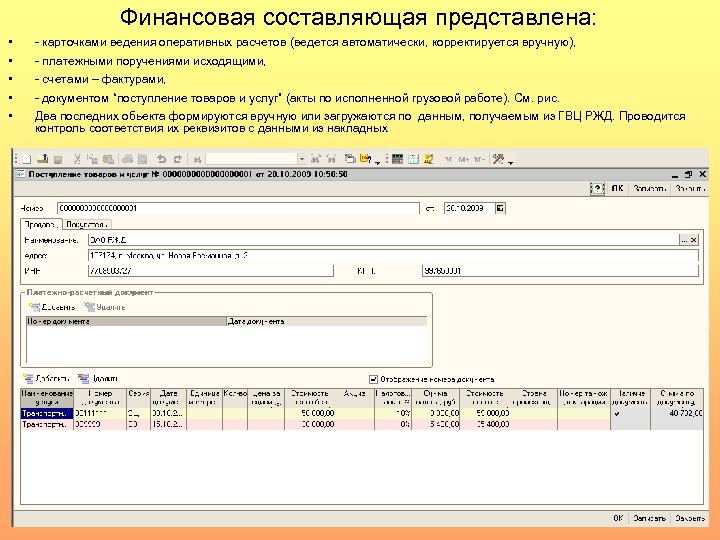Select the second Транспортн. row in pink
Viewport: 720px width, 540px height.
pyautogui.click(x=361, y=424)
